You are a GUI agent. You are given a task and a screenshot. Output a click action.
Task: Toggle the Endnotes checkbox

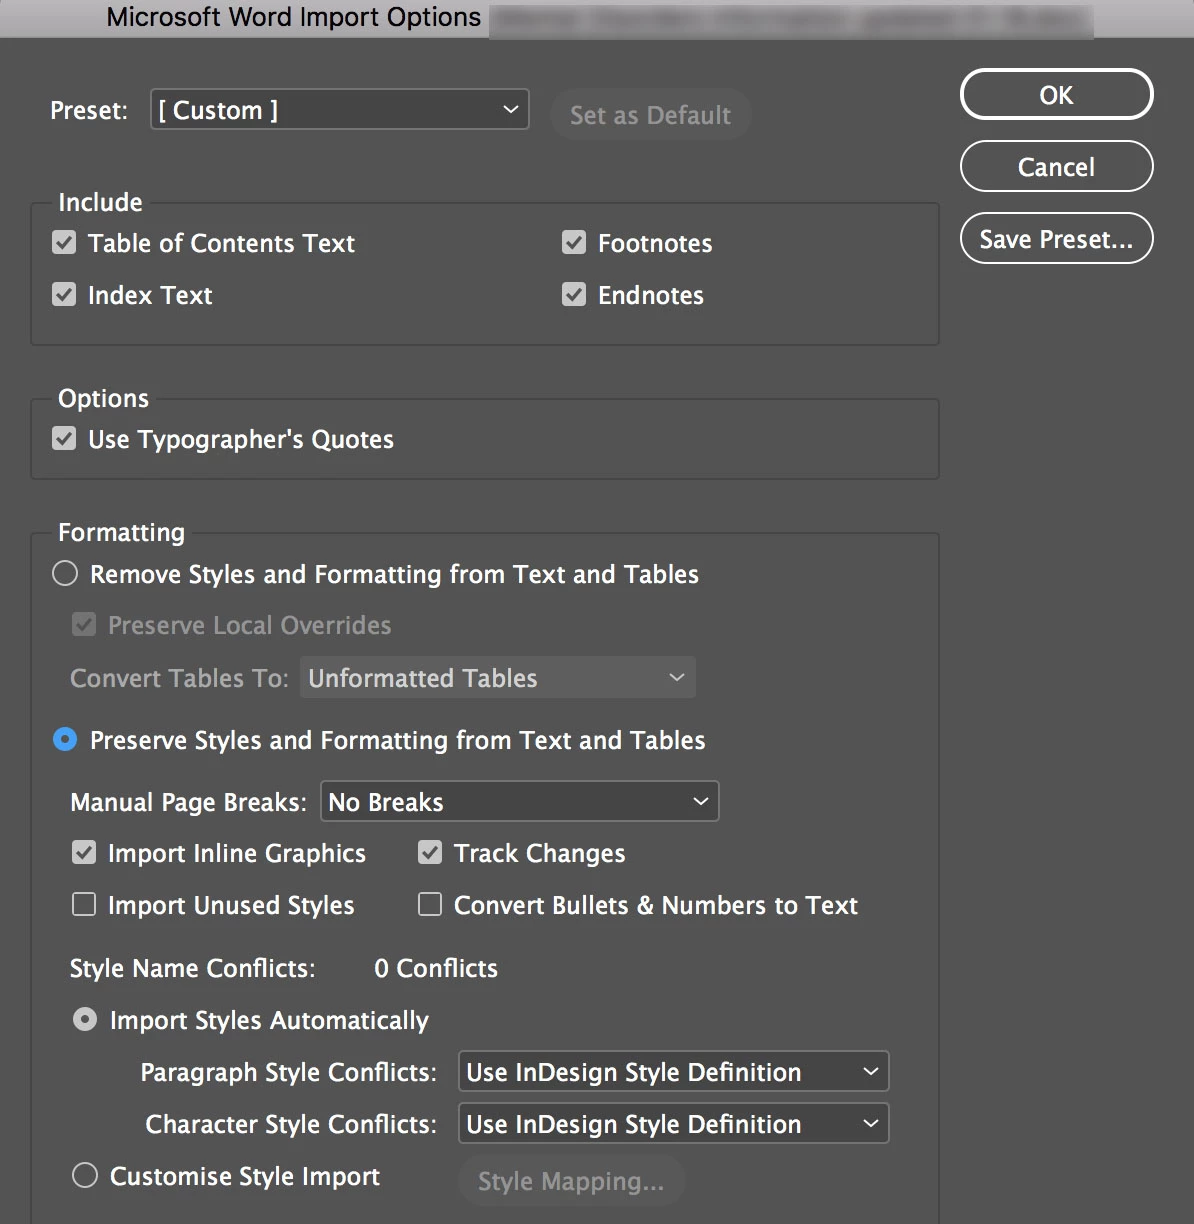pyautogui.click(x=574, y=294)
